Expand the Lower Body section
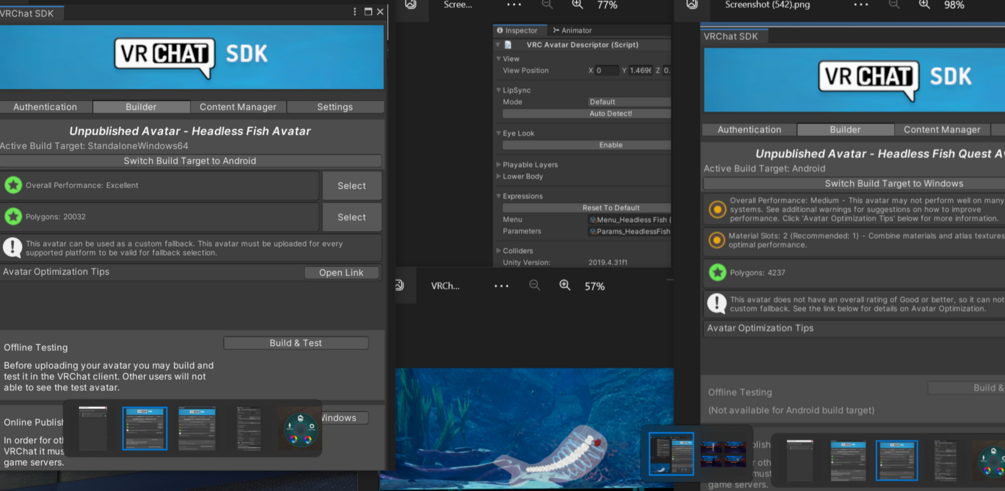 [498, 176]
